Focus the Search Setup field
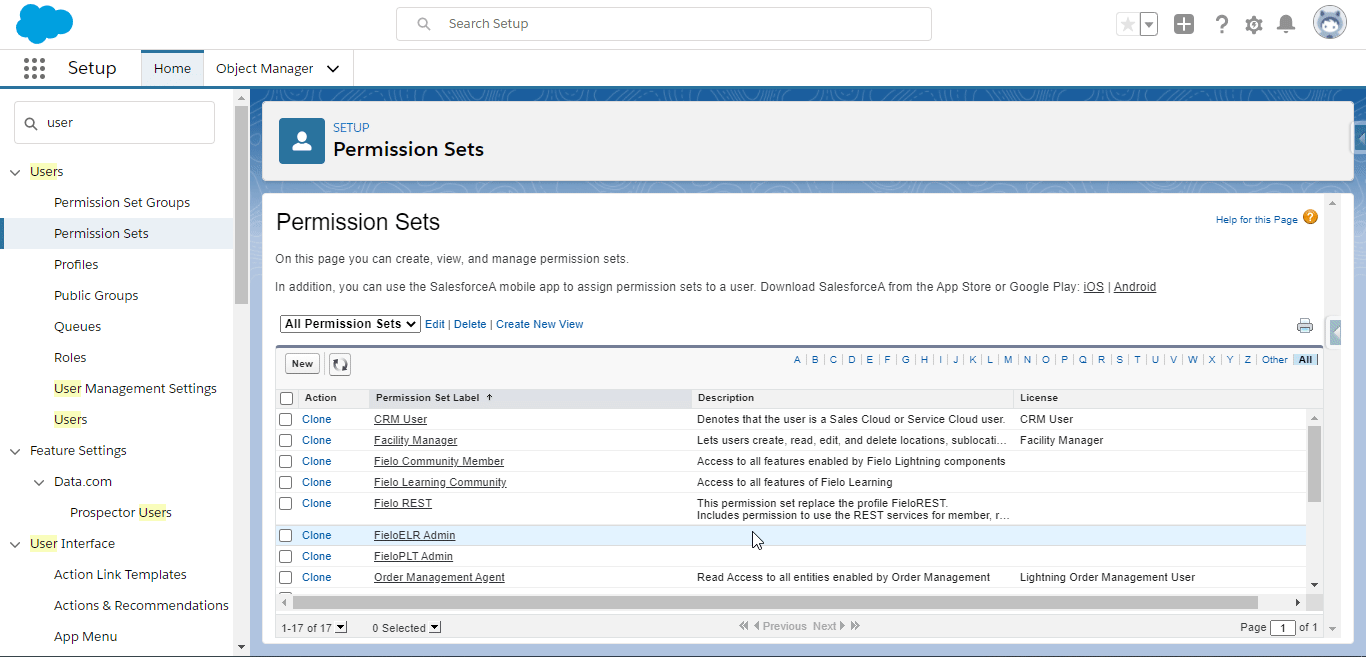This screenshot has width=1366, height=657. (664, 24)
